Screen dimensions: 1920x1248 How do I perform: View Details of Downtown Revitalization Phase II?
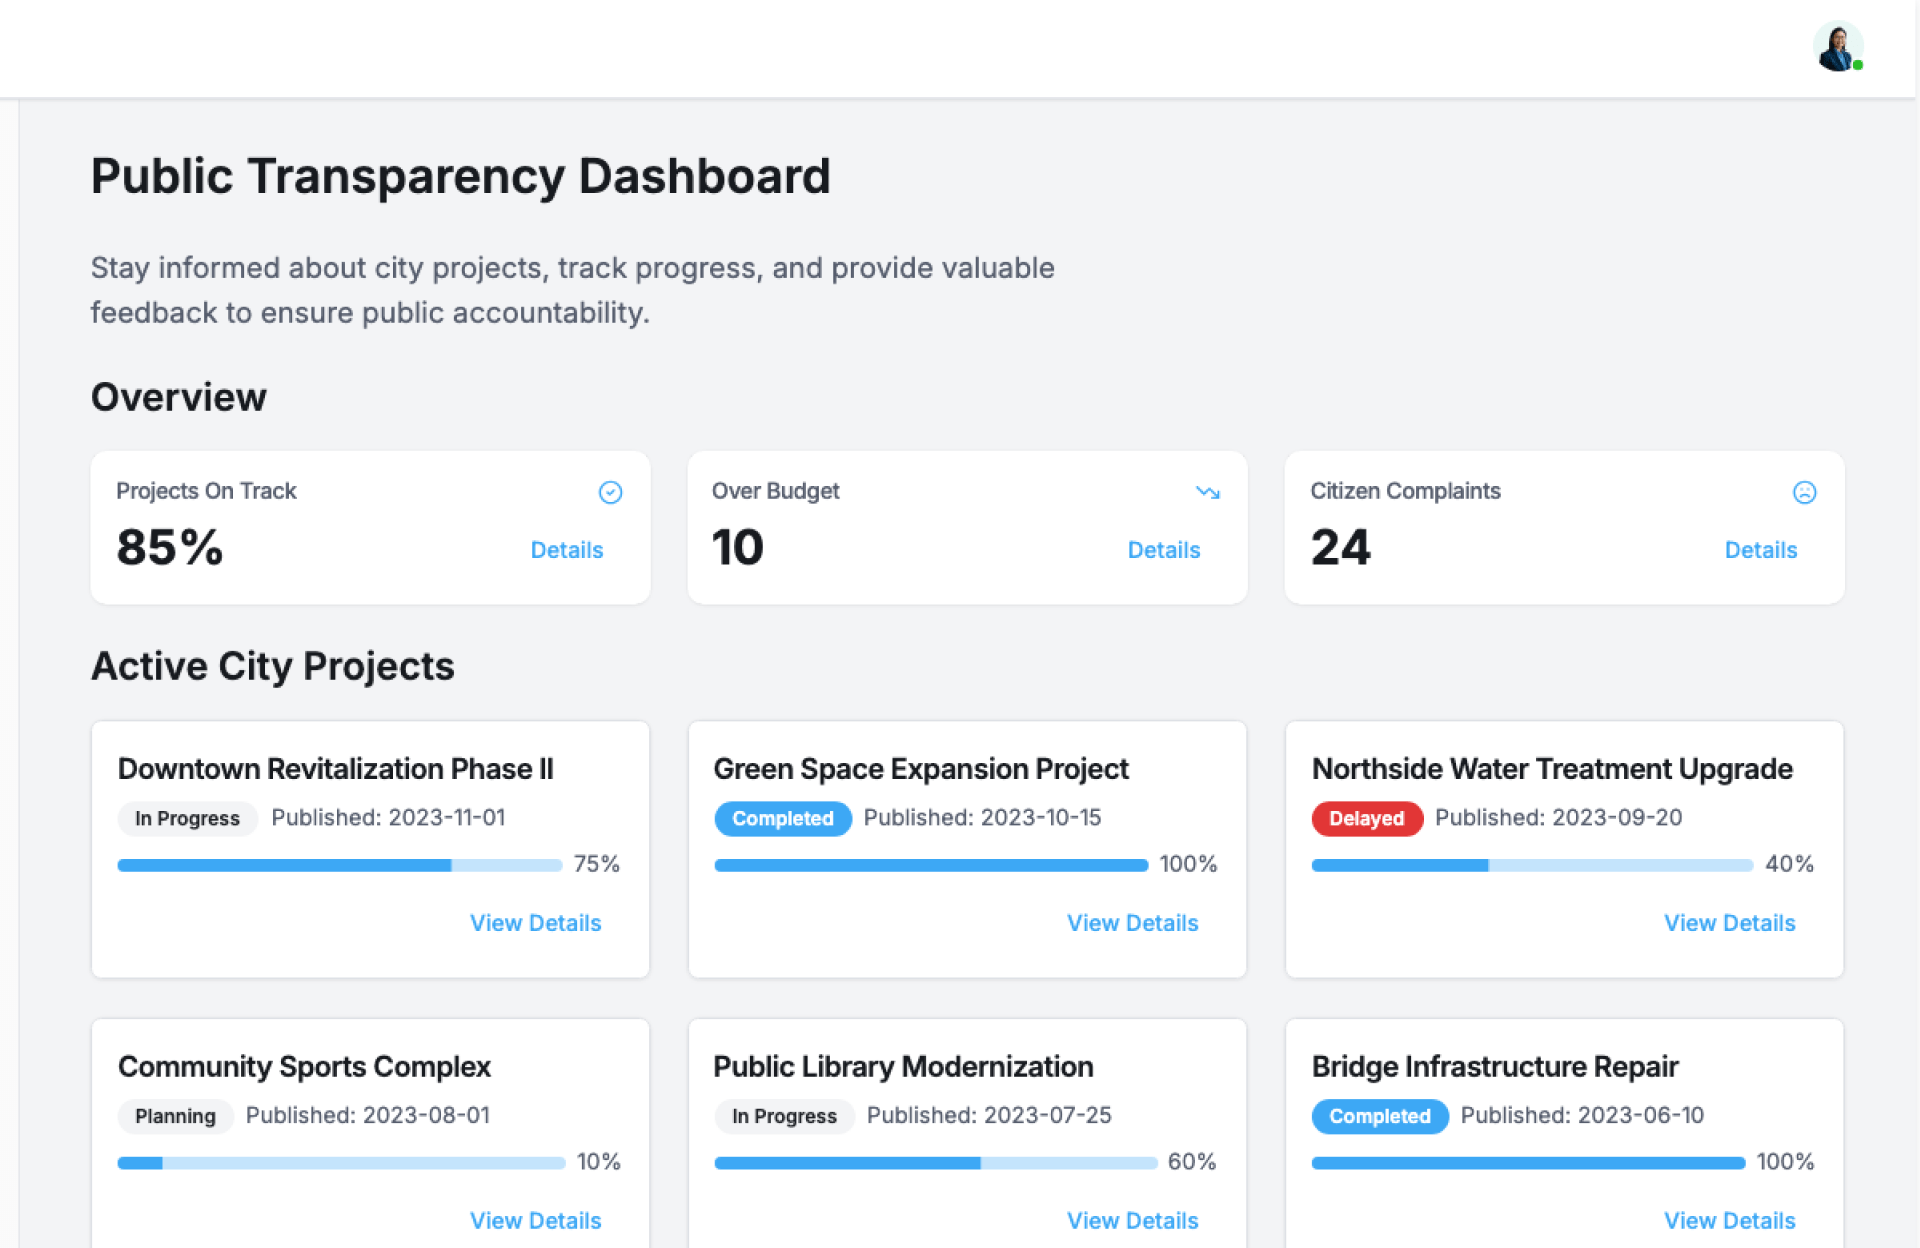pos(535,923)
